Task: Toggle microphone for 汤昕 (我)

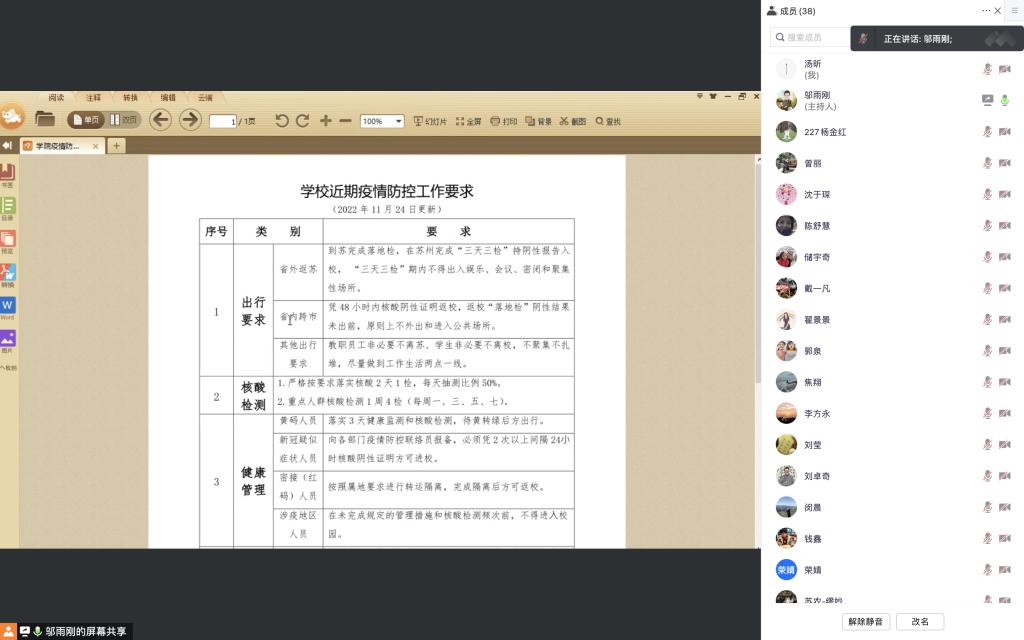Action: pos(987,69)
